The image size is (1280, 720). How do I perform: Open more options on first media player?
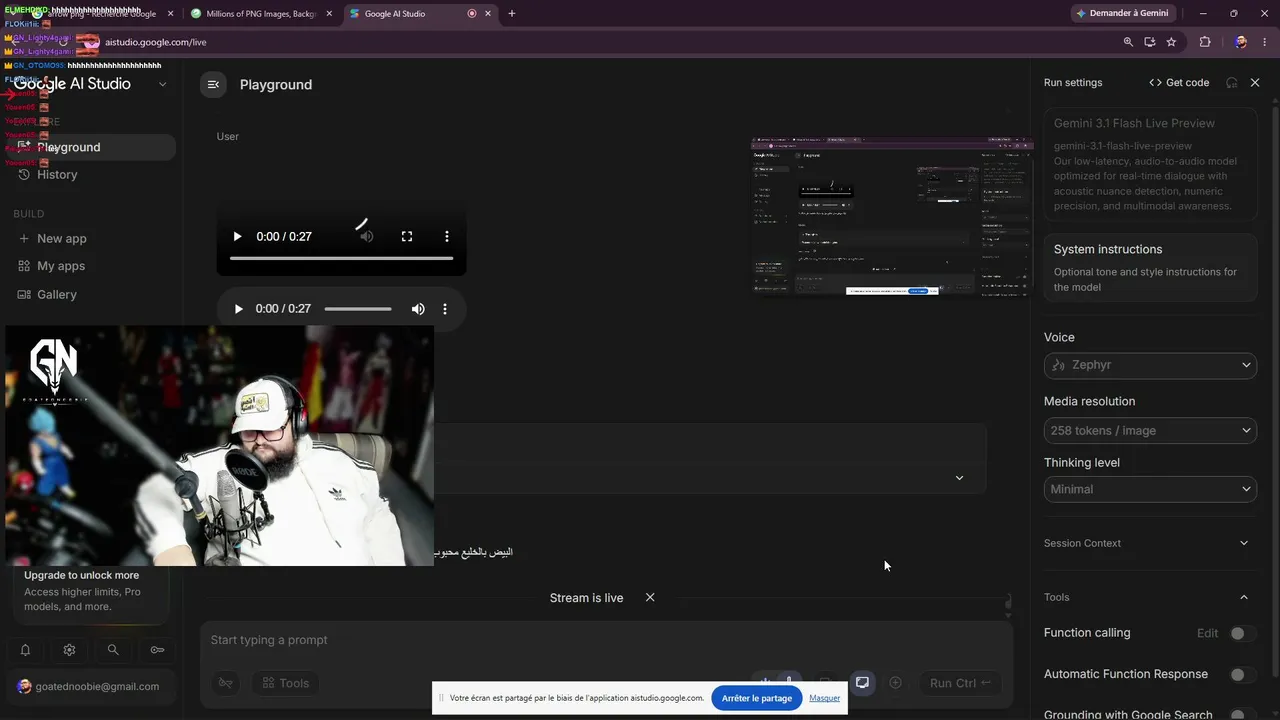(447, 237)
